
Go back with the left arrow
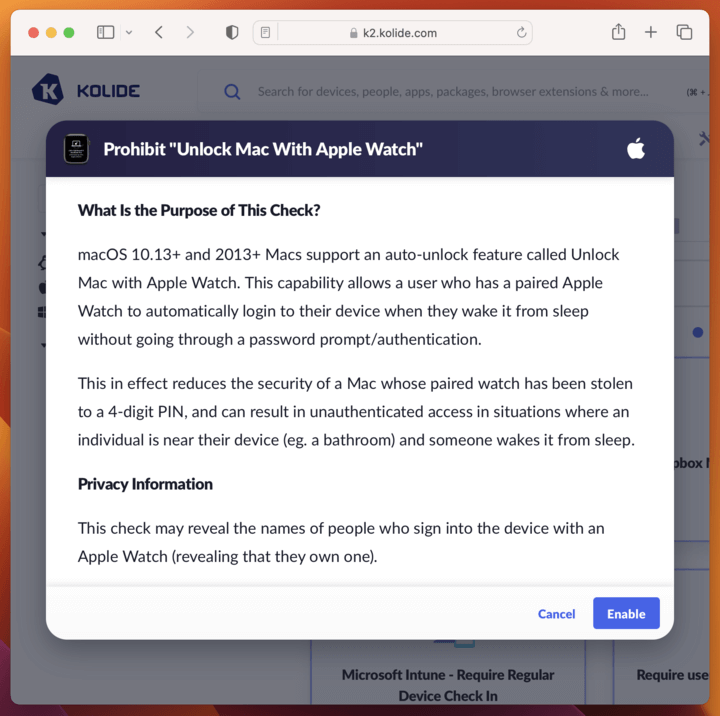point(159,33)
